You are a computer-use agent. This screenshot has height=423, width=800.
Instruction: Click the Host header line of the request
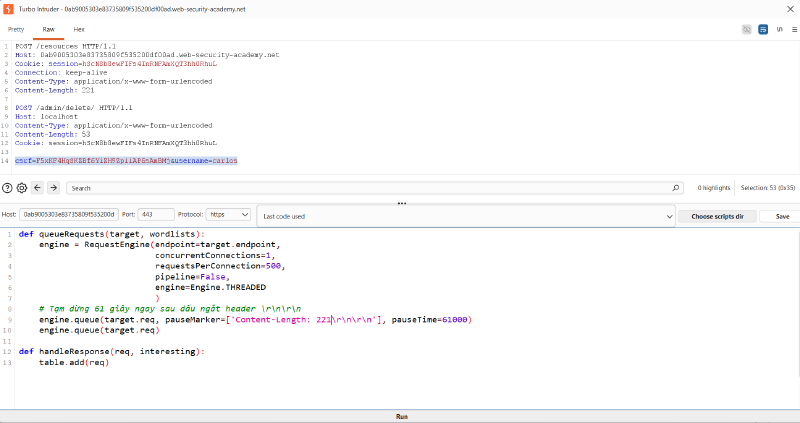147,55
